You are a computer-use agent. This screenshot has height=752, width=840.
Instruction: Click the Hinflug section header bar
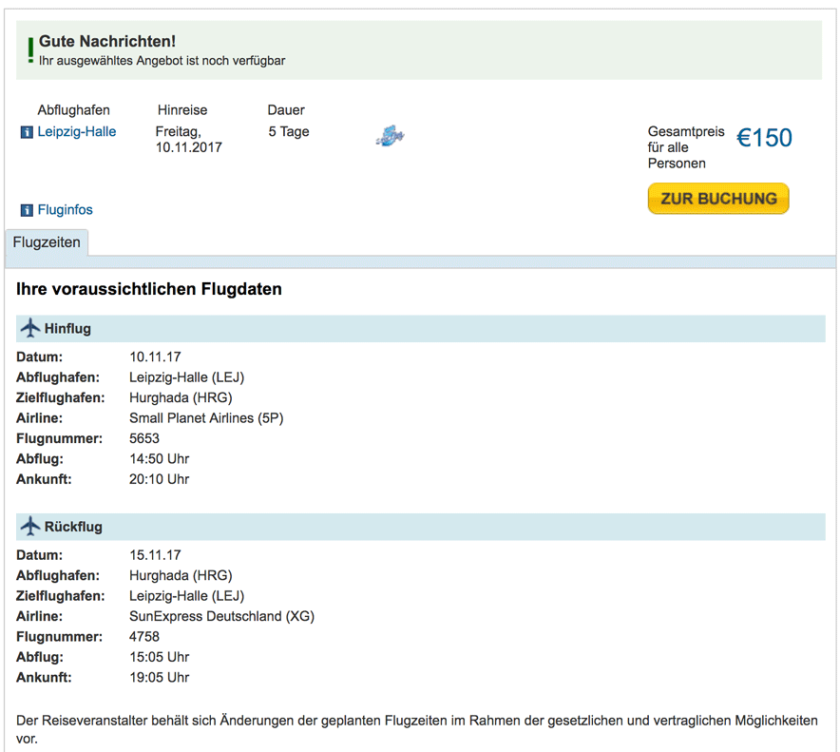point(420,329)
